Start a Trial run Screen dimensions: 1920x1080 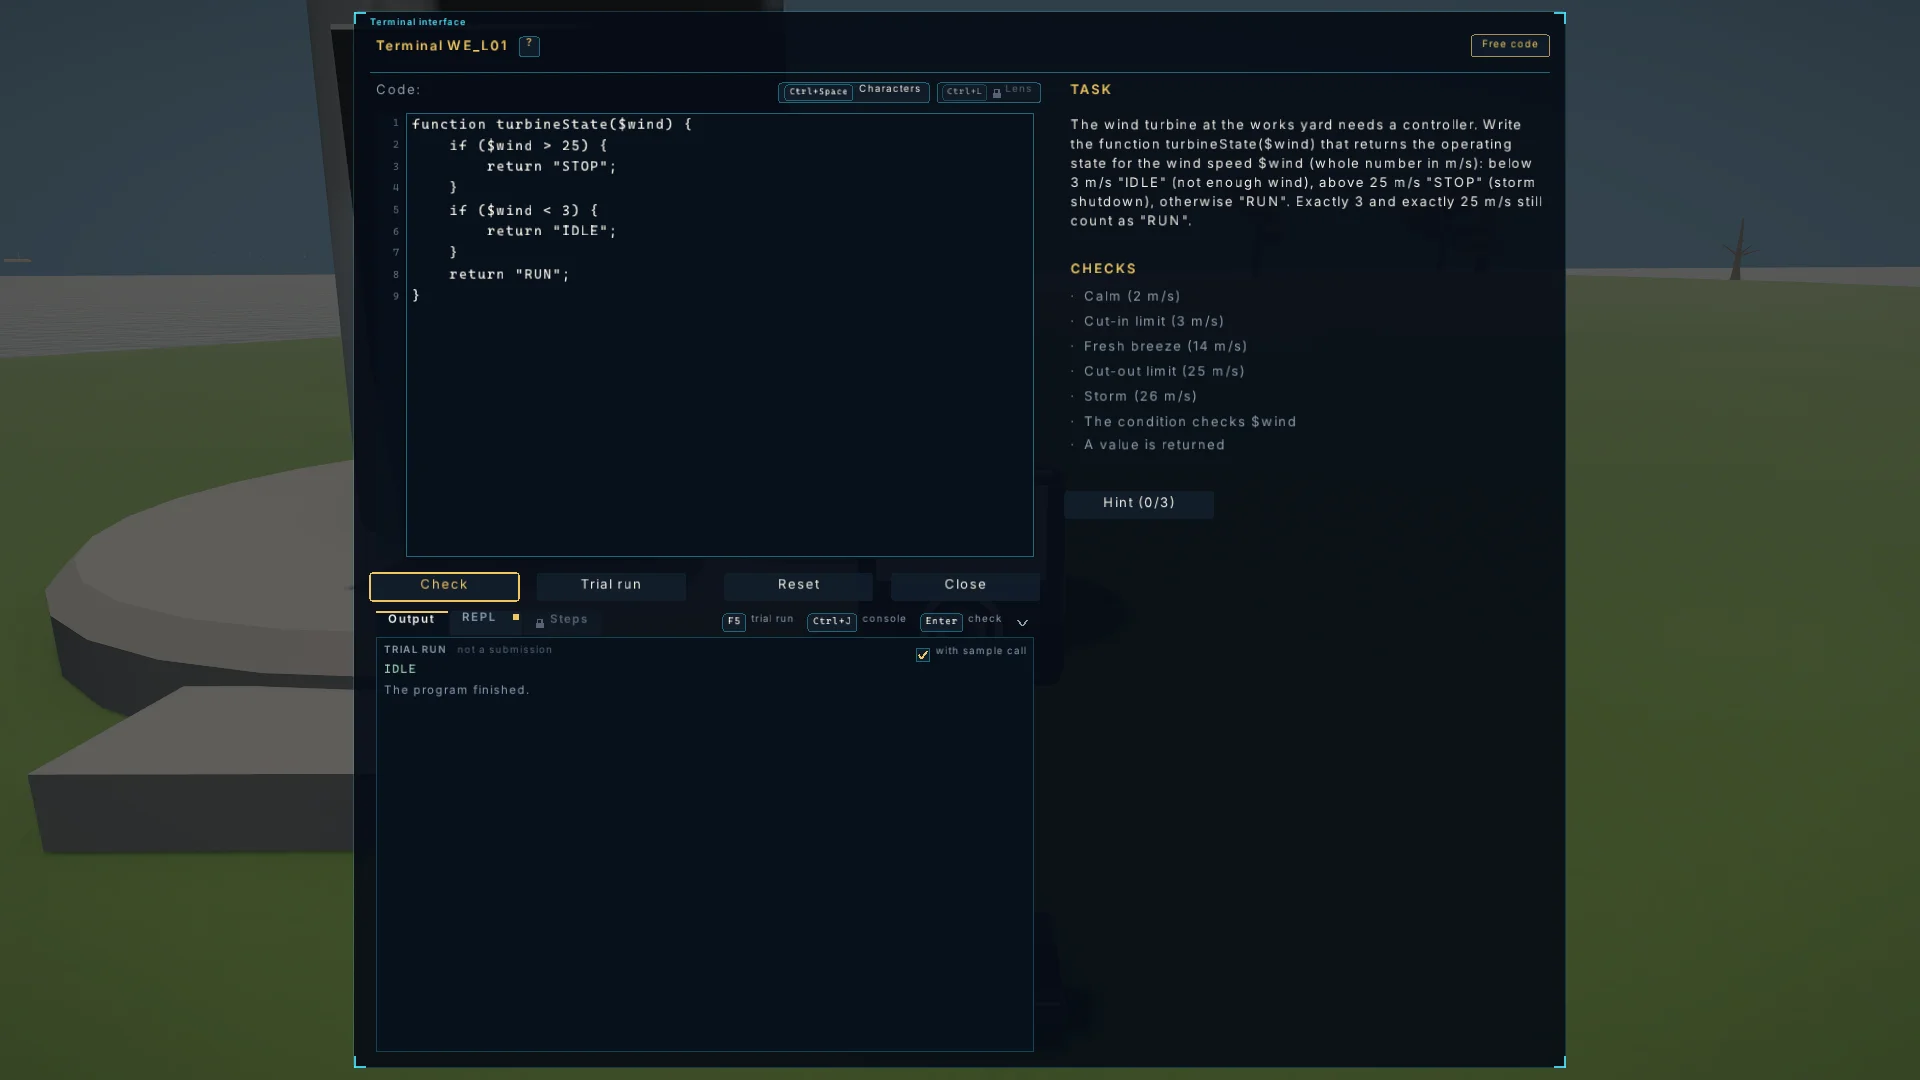pyautogui.click(x=611, y=586)
